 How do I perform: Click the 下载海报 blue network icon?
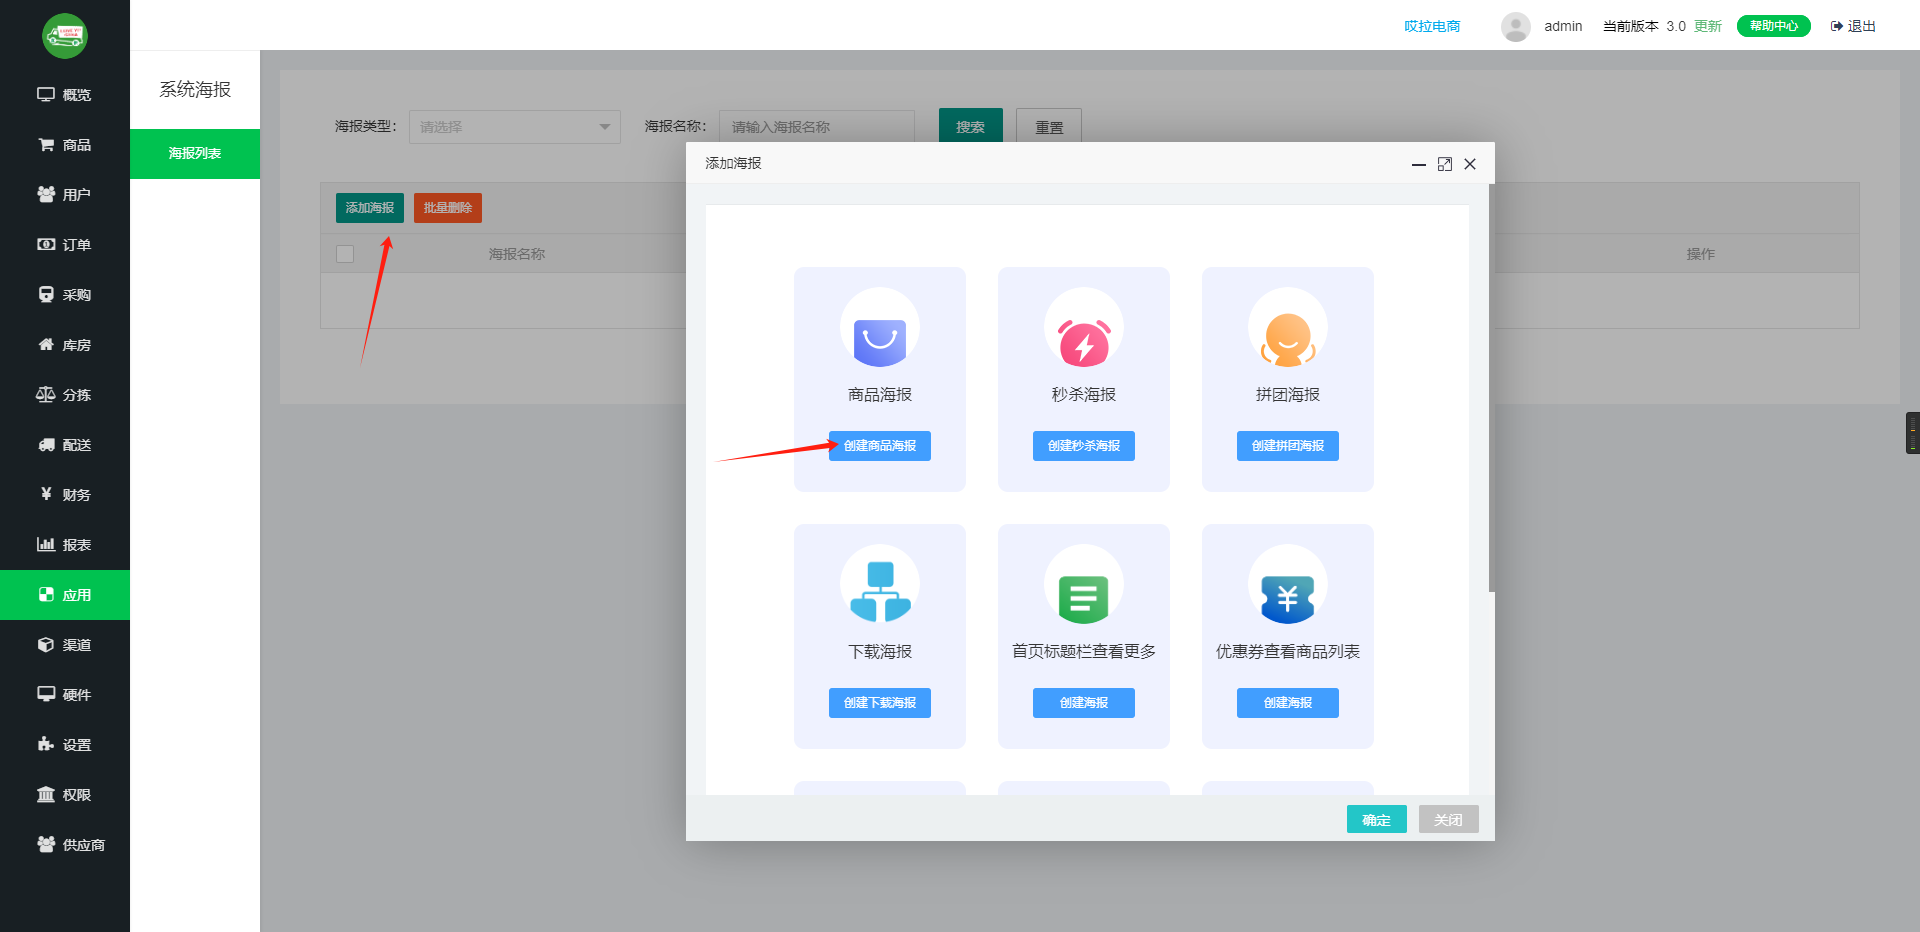click(x=880, y=585)
